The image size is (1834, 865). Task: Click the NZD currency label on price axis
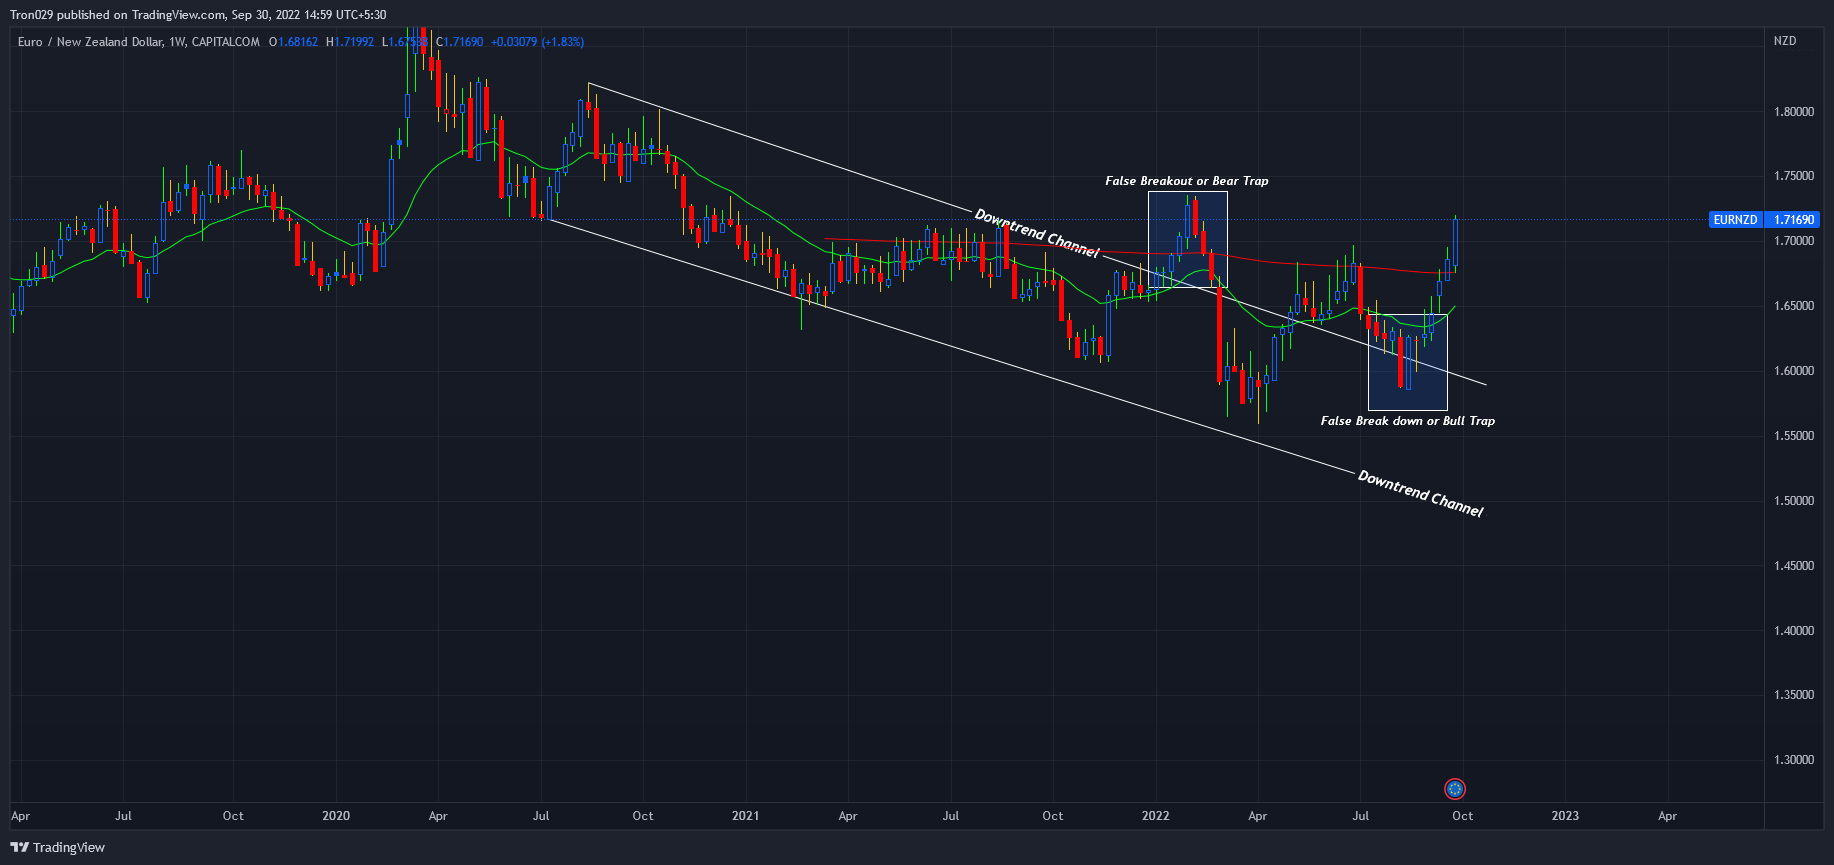[x=1785, y=41]
